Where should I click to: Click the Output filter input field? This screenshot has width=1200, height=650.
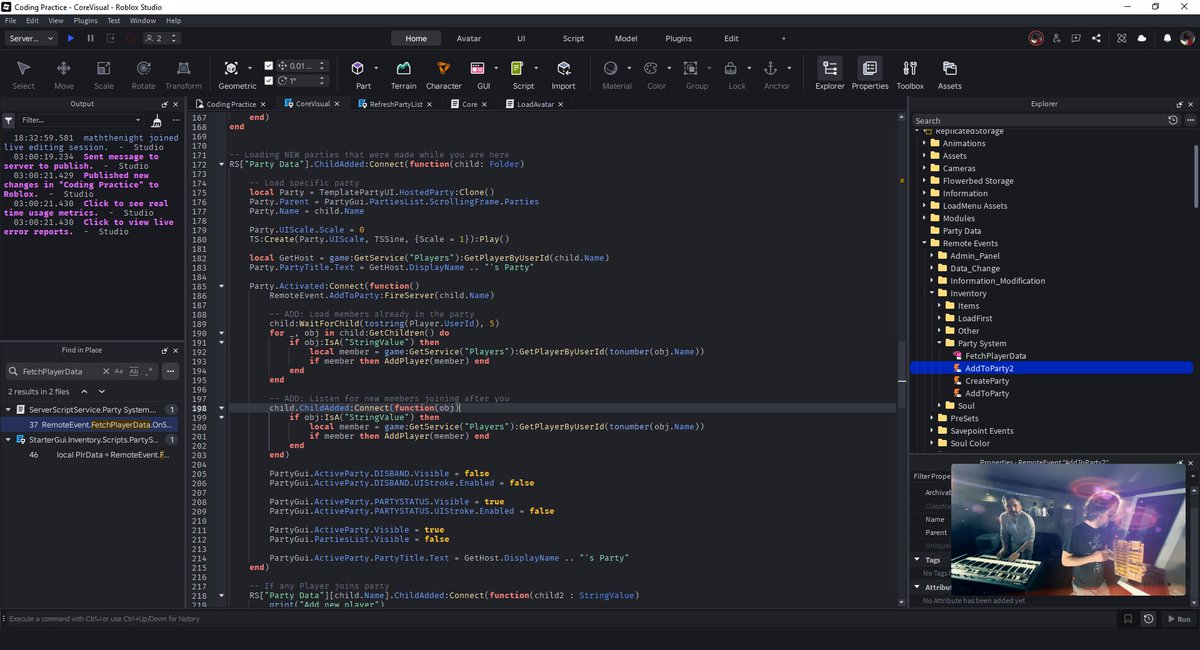coord(80,120)
